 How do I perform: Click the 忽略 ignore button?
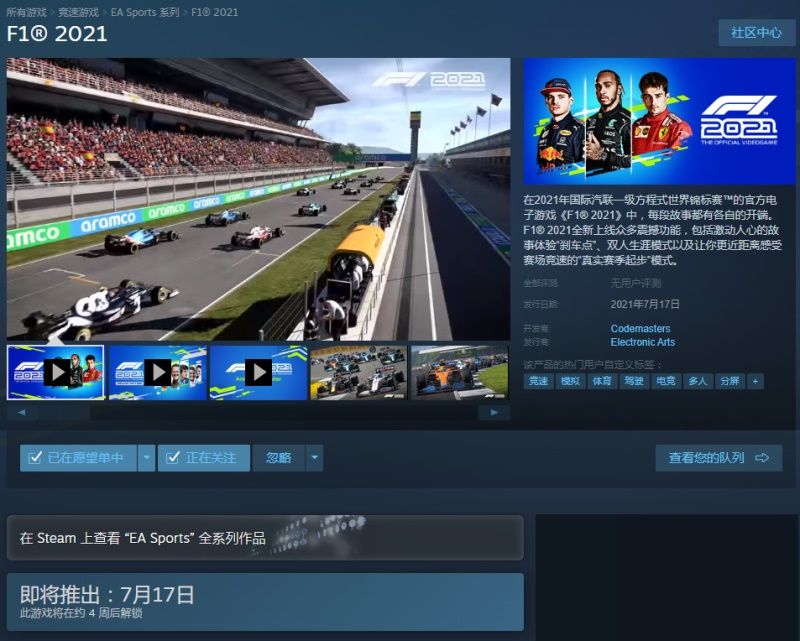[279, 458]
